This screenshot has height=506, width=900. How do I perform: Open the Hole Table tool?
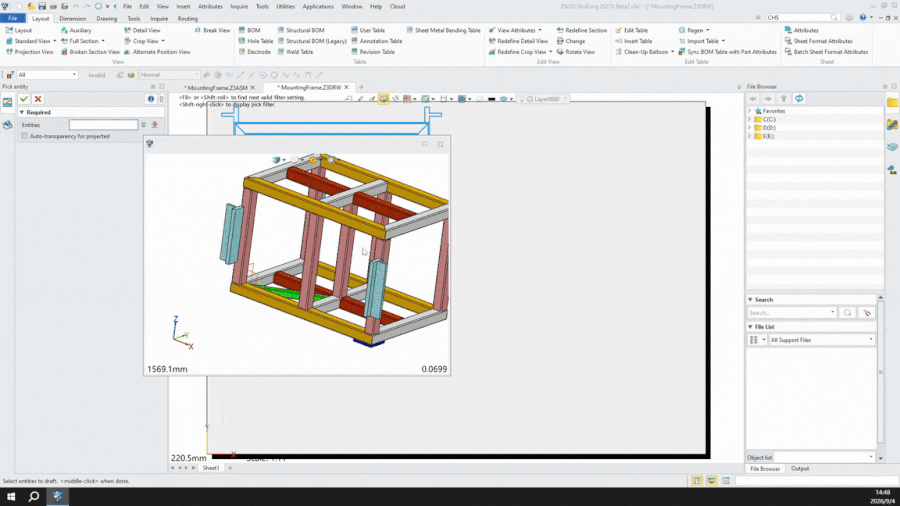[x=255, y=41]
